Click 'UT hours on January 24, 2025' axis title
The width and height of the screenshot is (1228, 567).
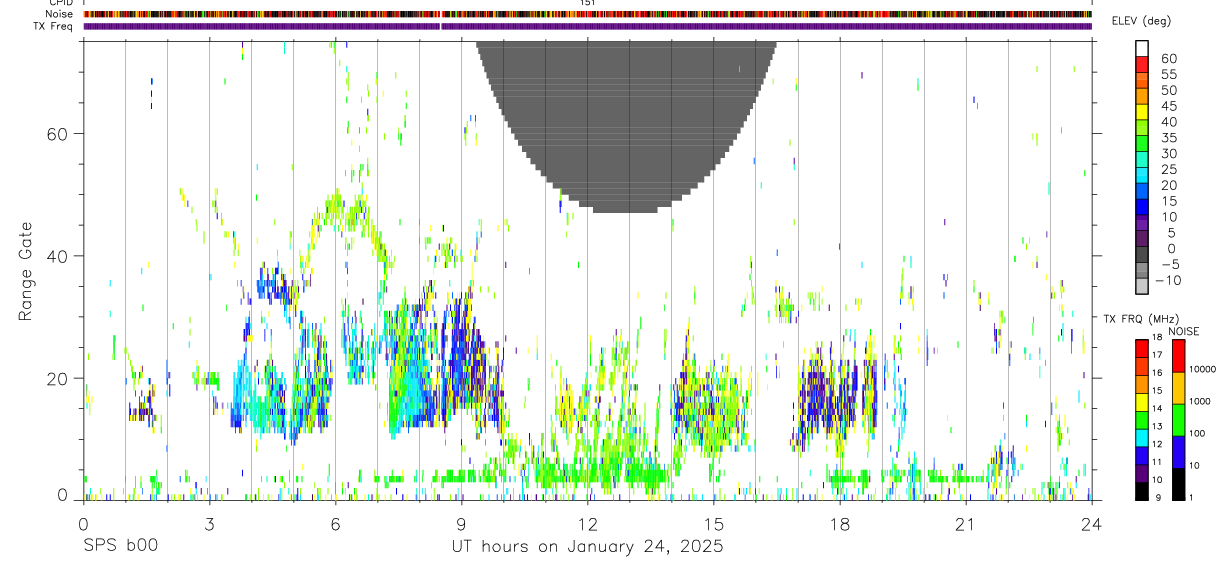pyautogui.click(x=588, y=547)
